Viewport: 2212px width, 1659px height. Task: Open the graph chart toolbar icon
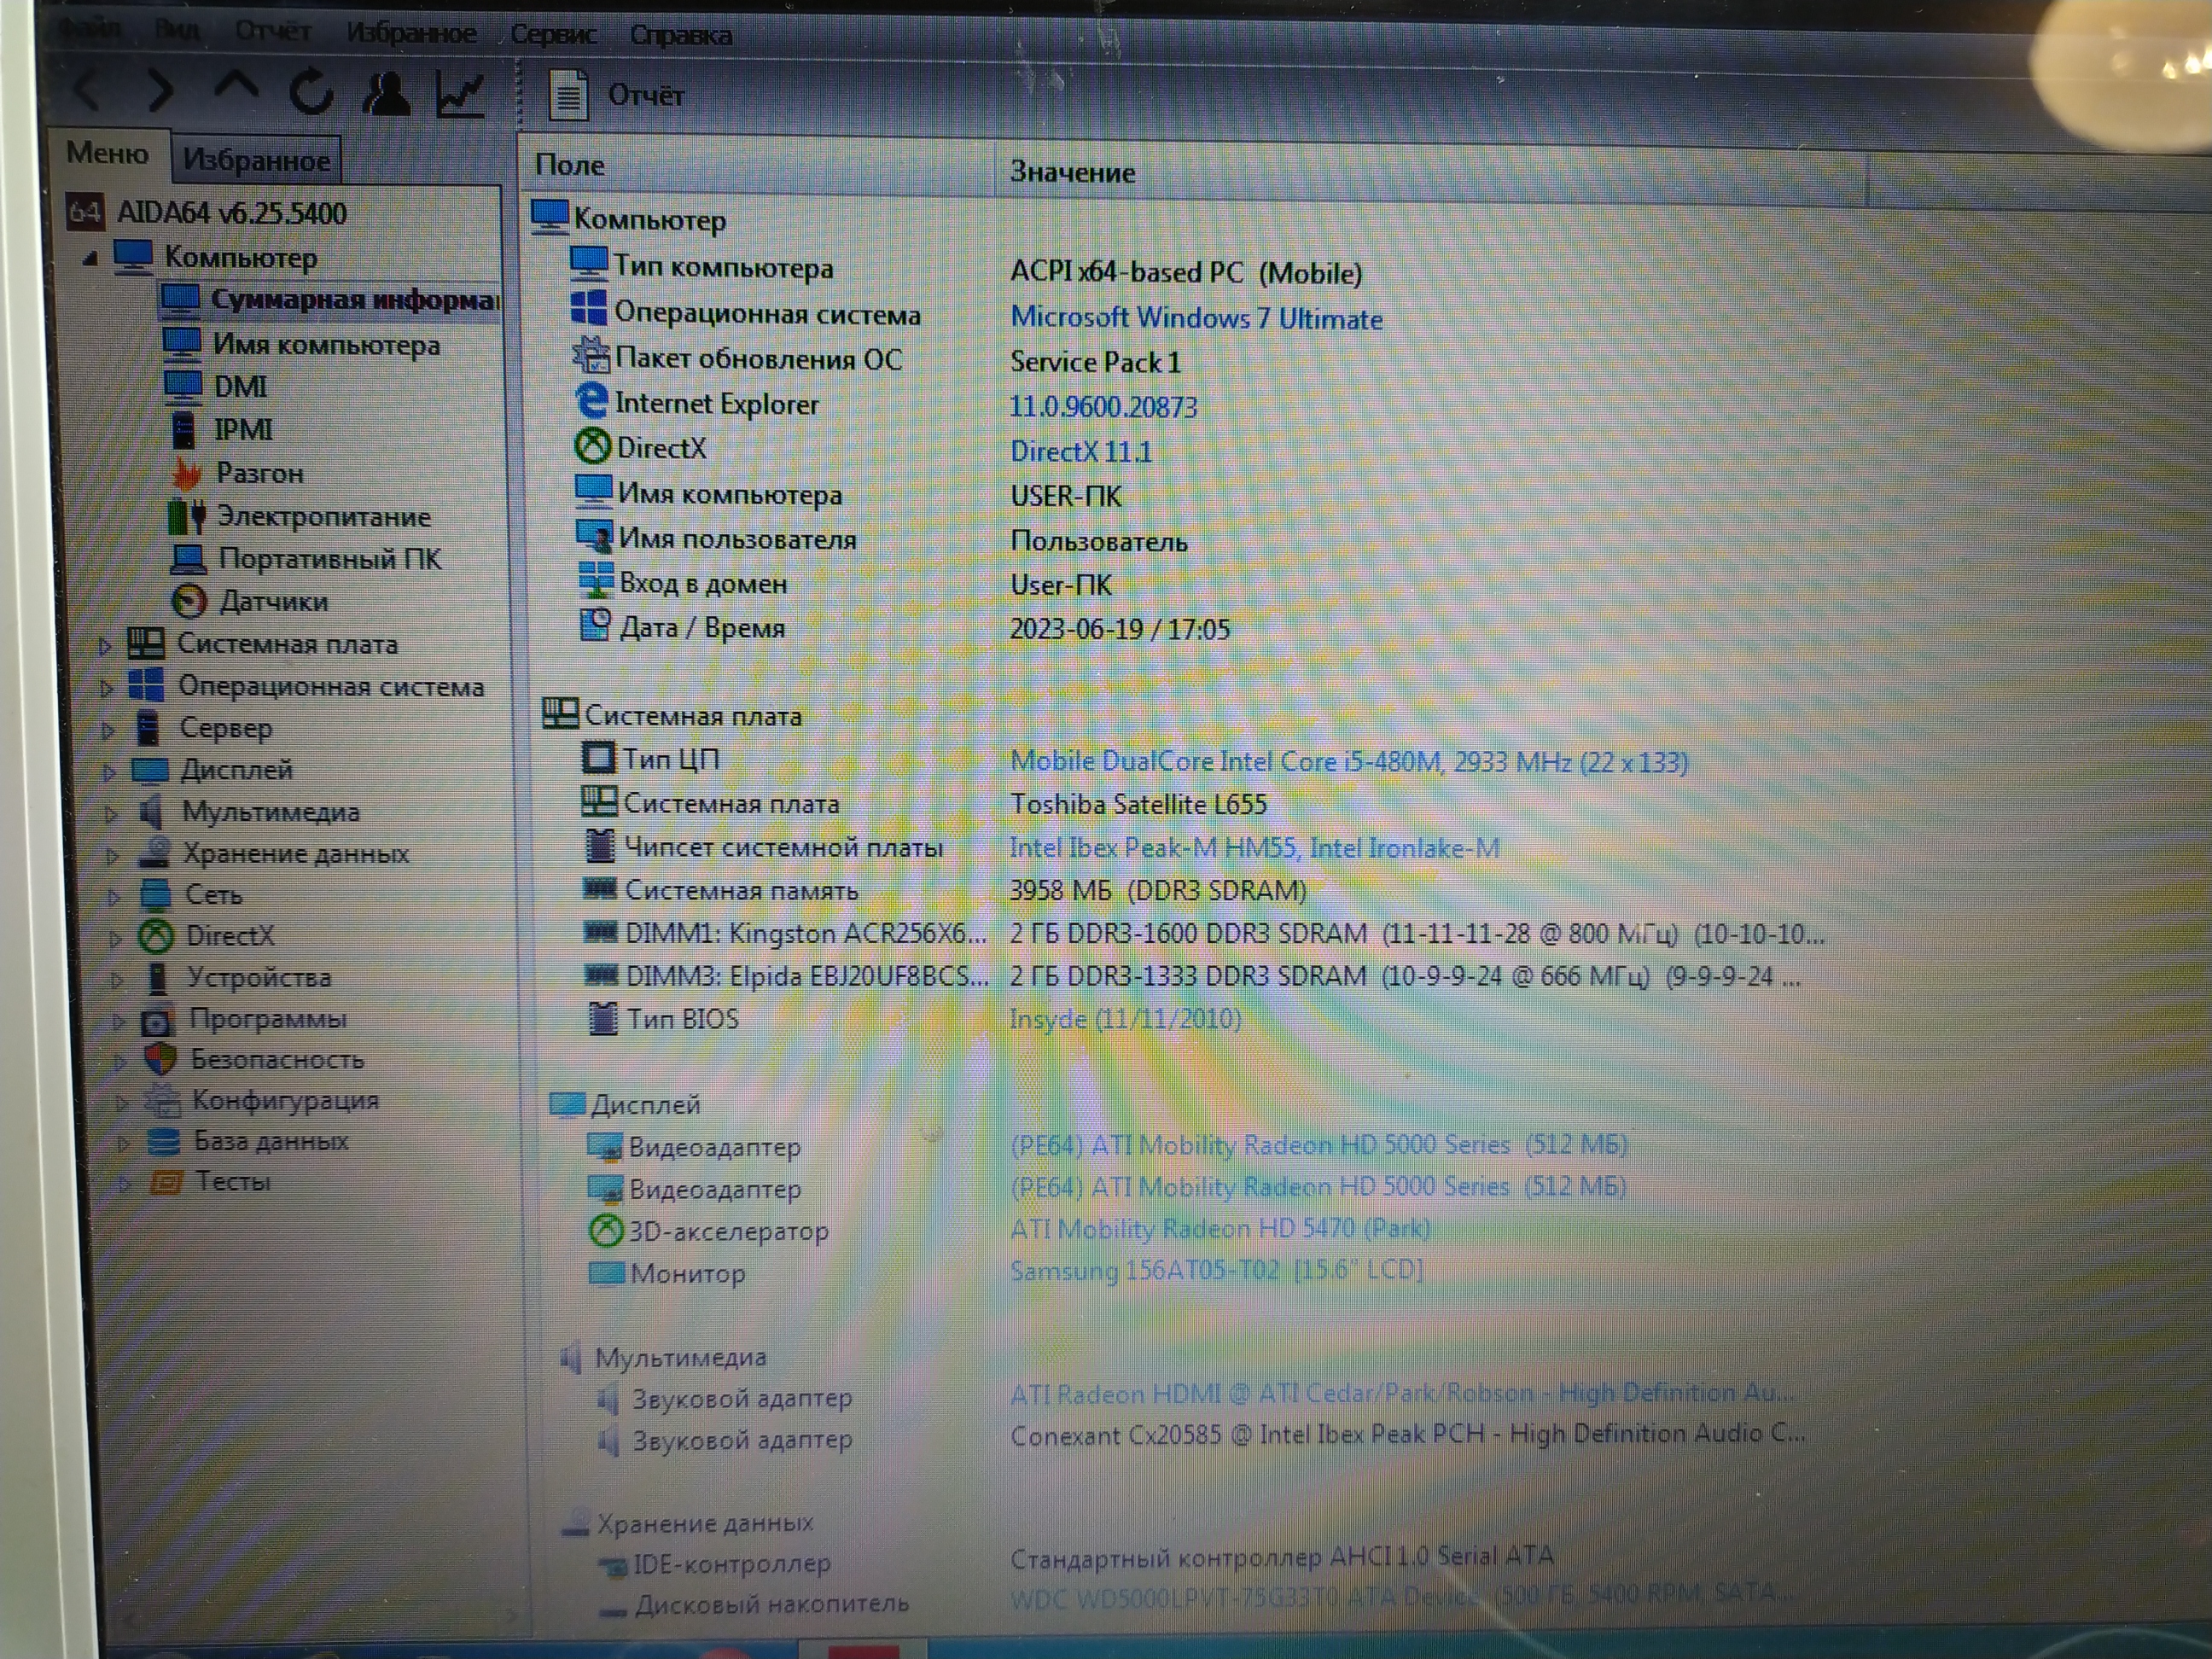tap(461, 95)
